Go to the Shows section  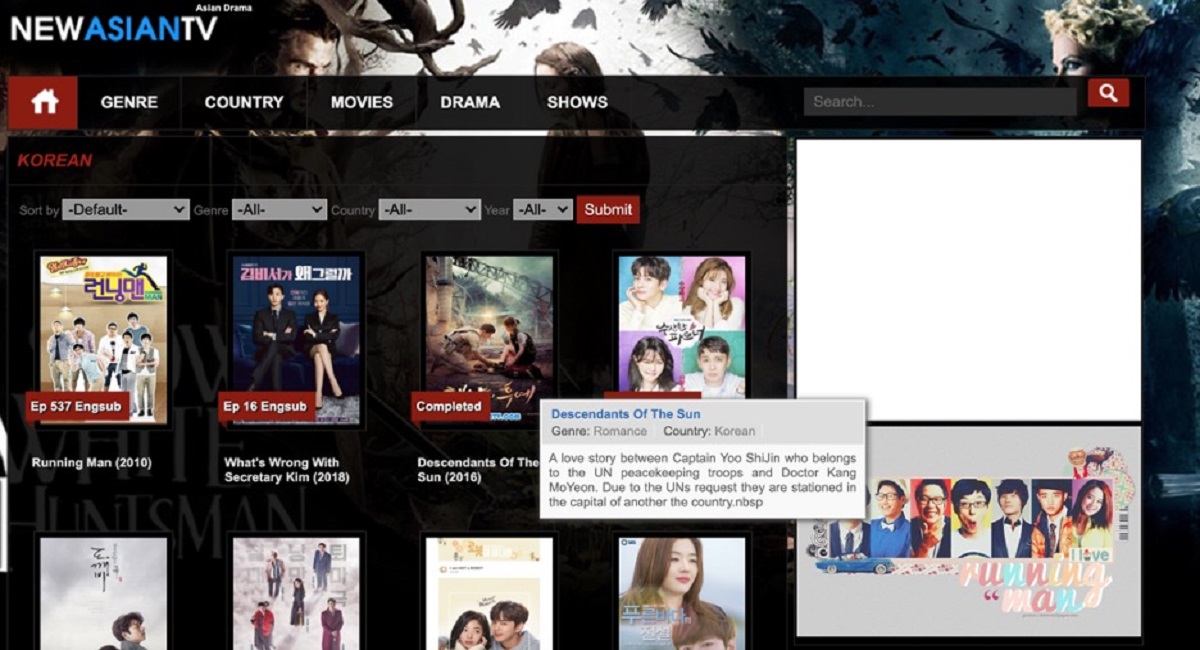(577, 102)
